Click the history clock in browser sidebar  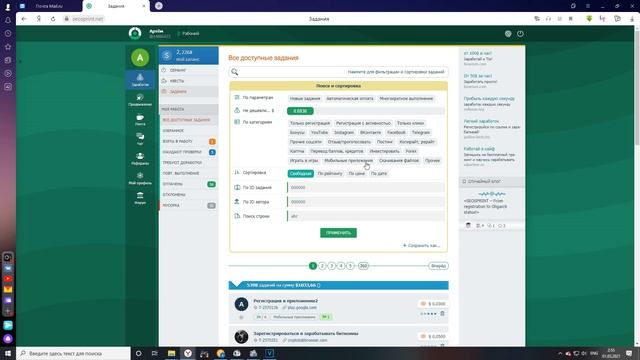pyautogui.click(x=8, y=33)
